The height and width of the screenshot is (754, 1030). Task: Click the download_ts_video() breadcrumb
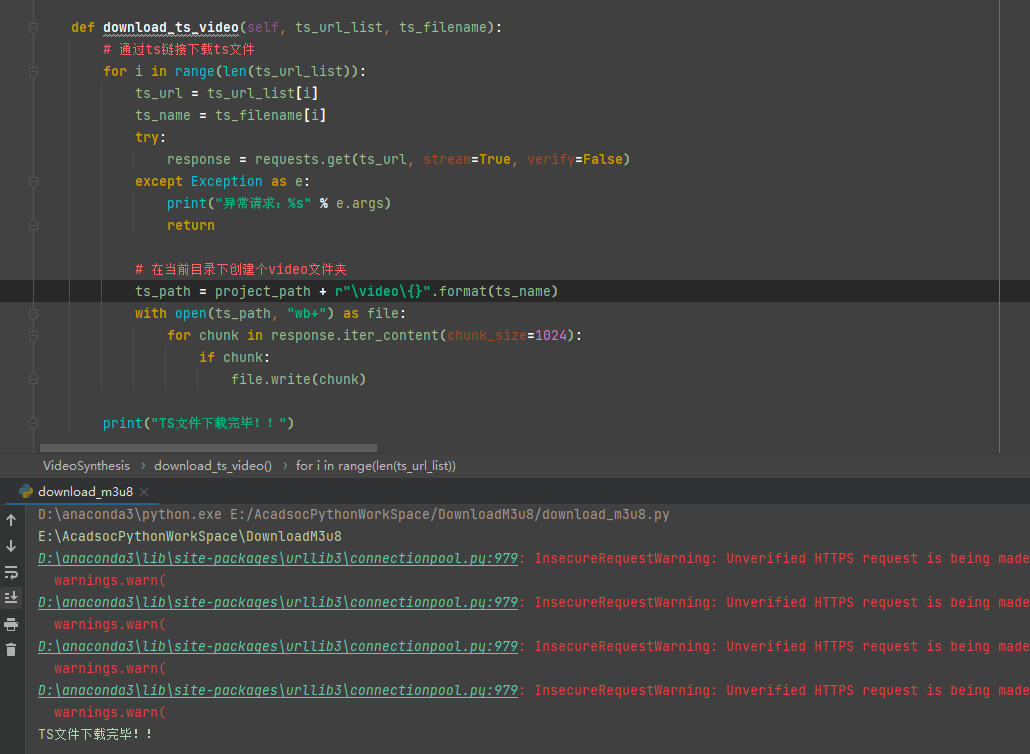point(213,465)
